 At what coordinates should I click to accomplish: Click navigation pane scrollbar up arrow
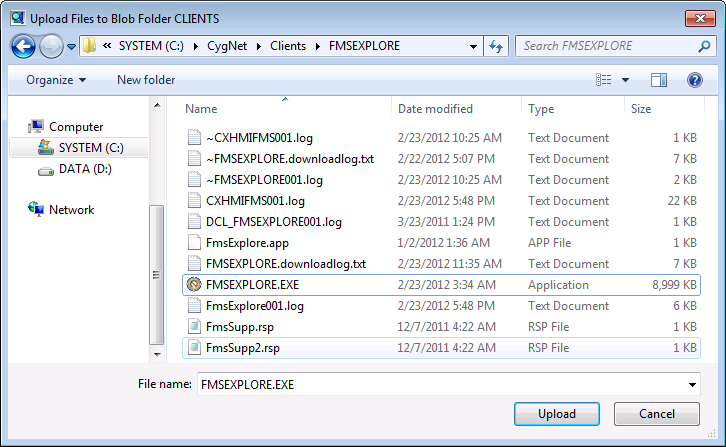(x=157, y=106)
